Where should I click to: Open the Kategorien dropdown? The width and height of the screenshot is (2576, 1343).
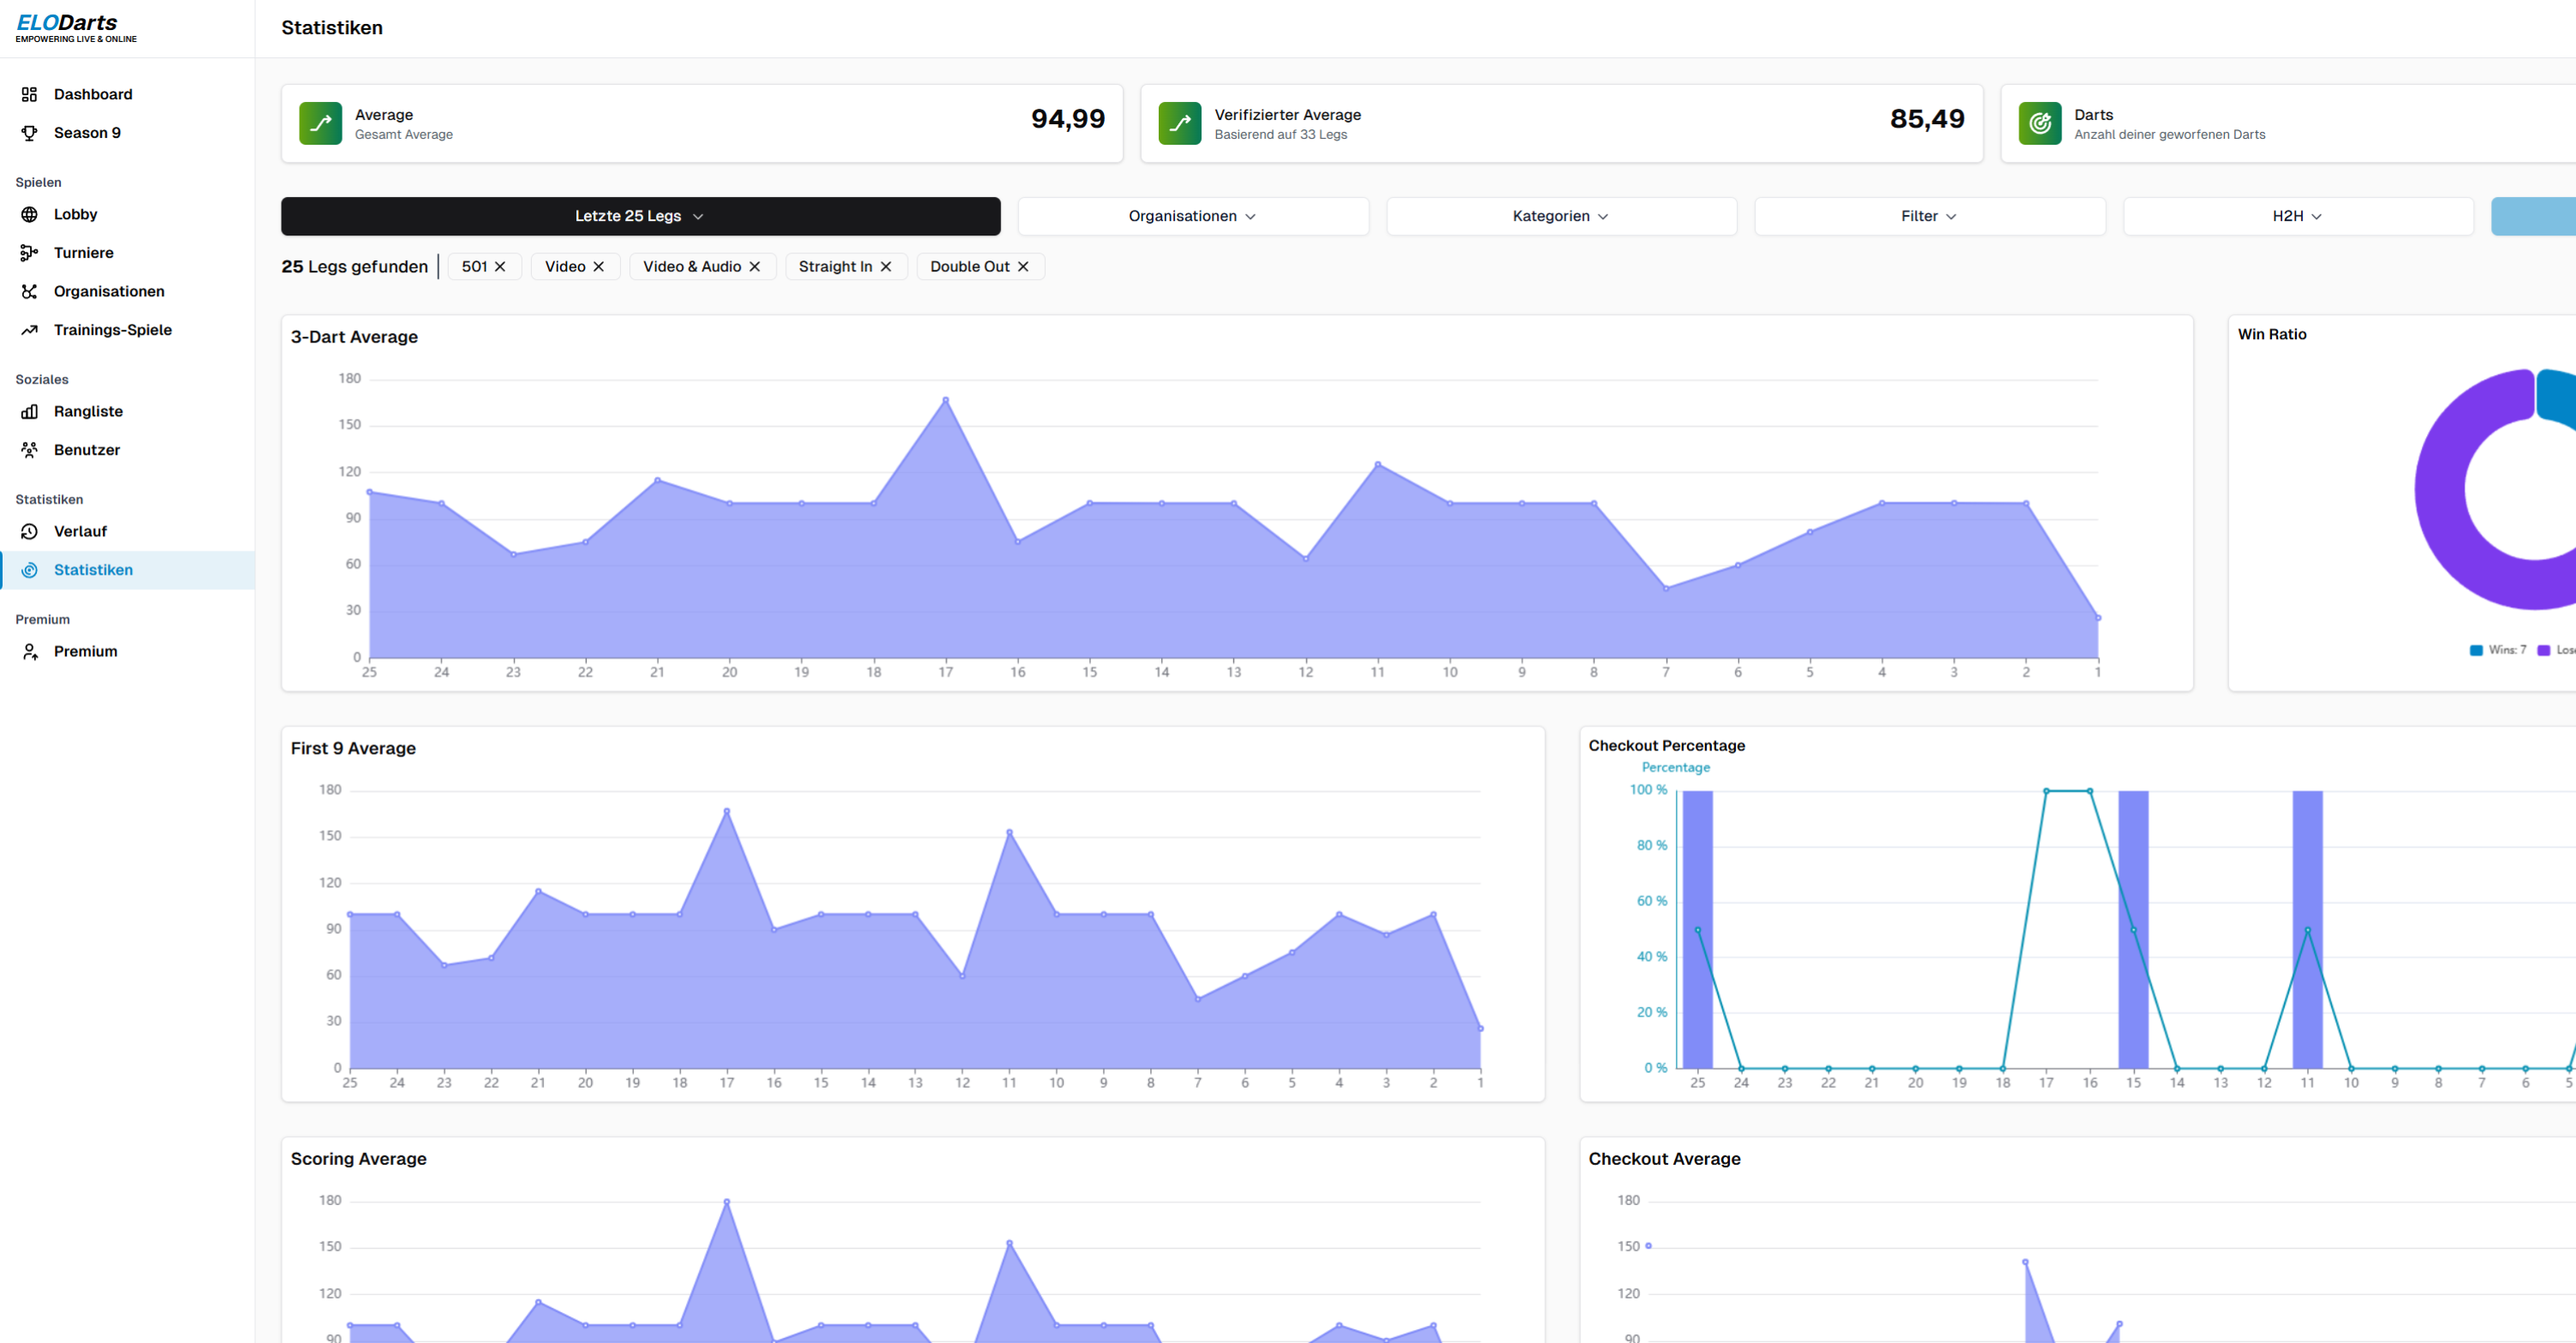coord(1560,216)
